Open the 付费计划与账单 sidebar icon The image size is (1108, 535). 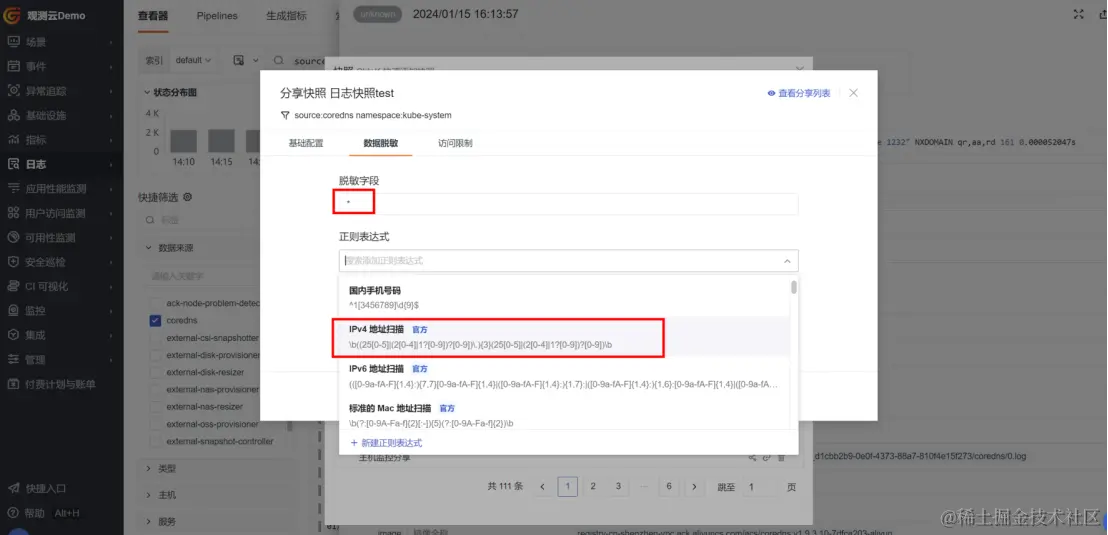pos(13,384)
